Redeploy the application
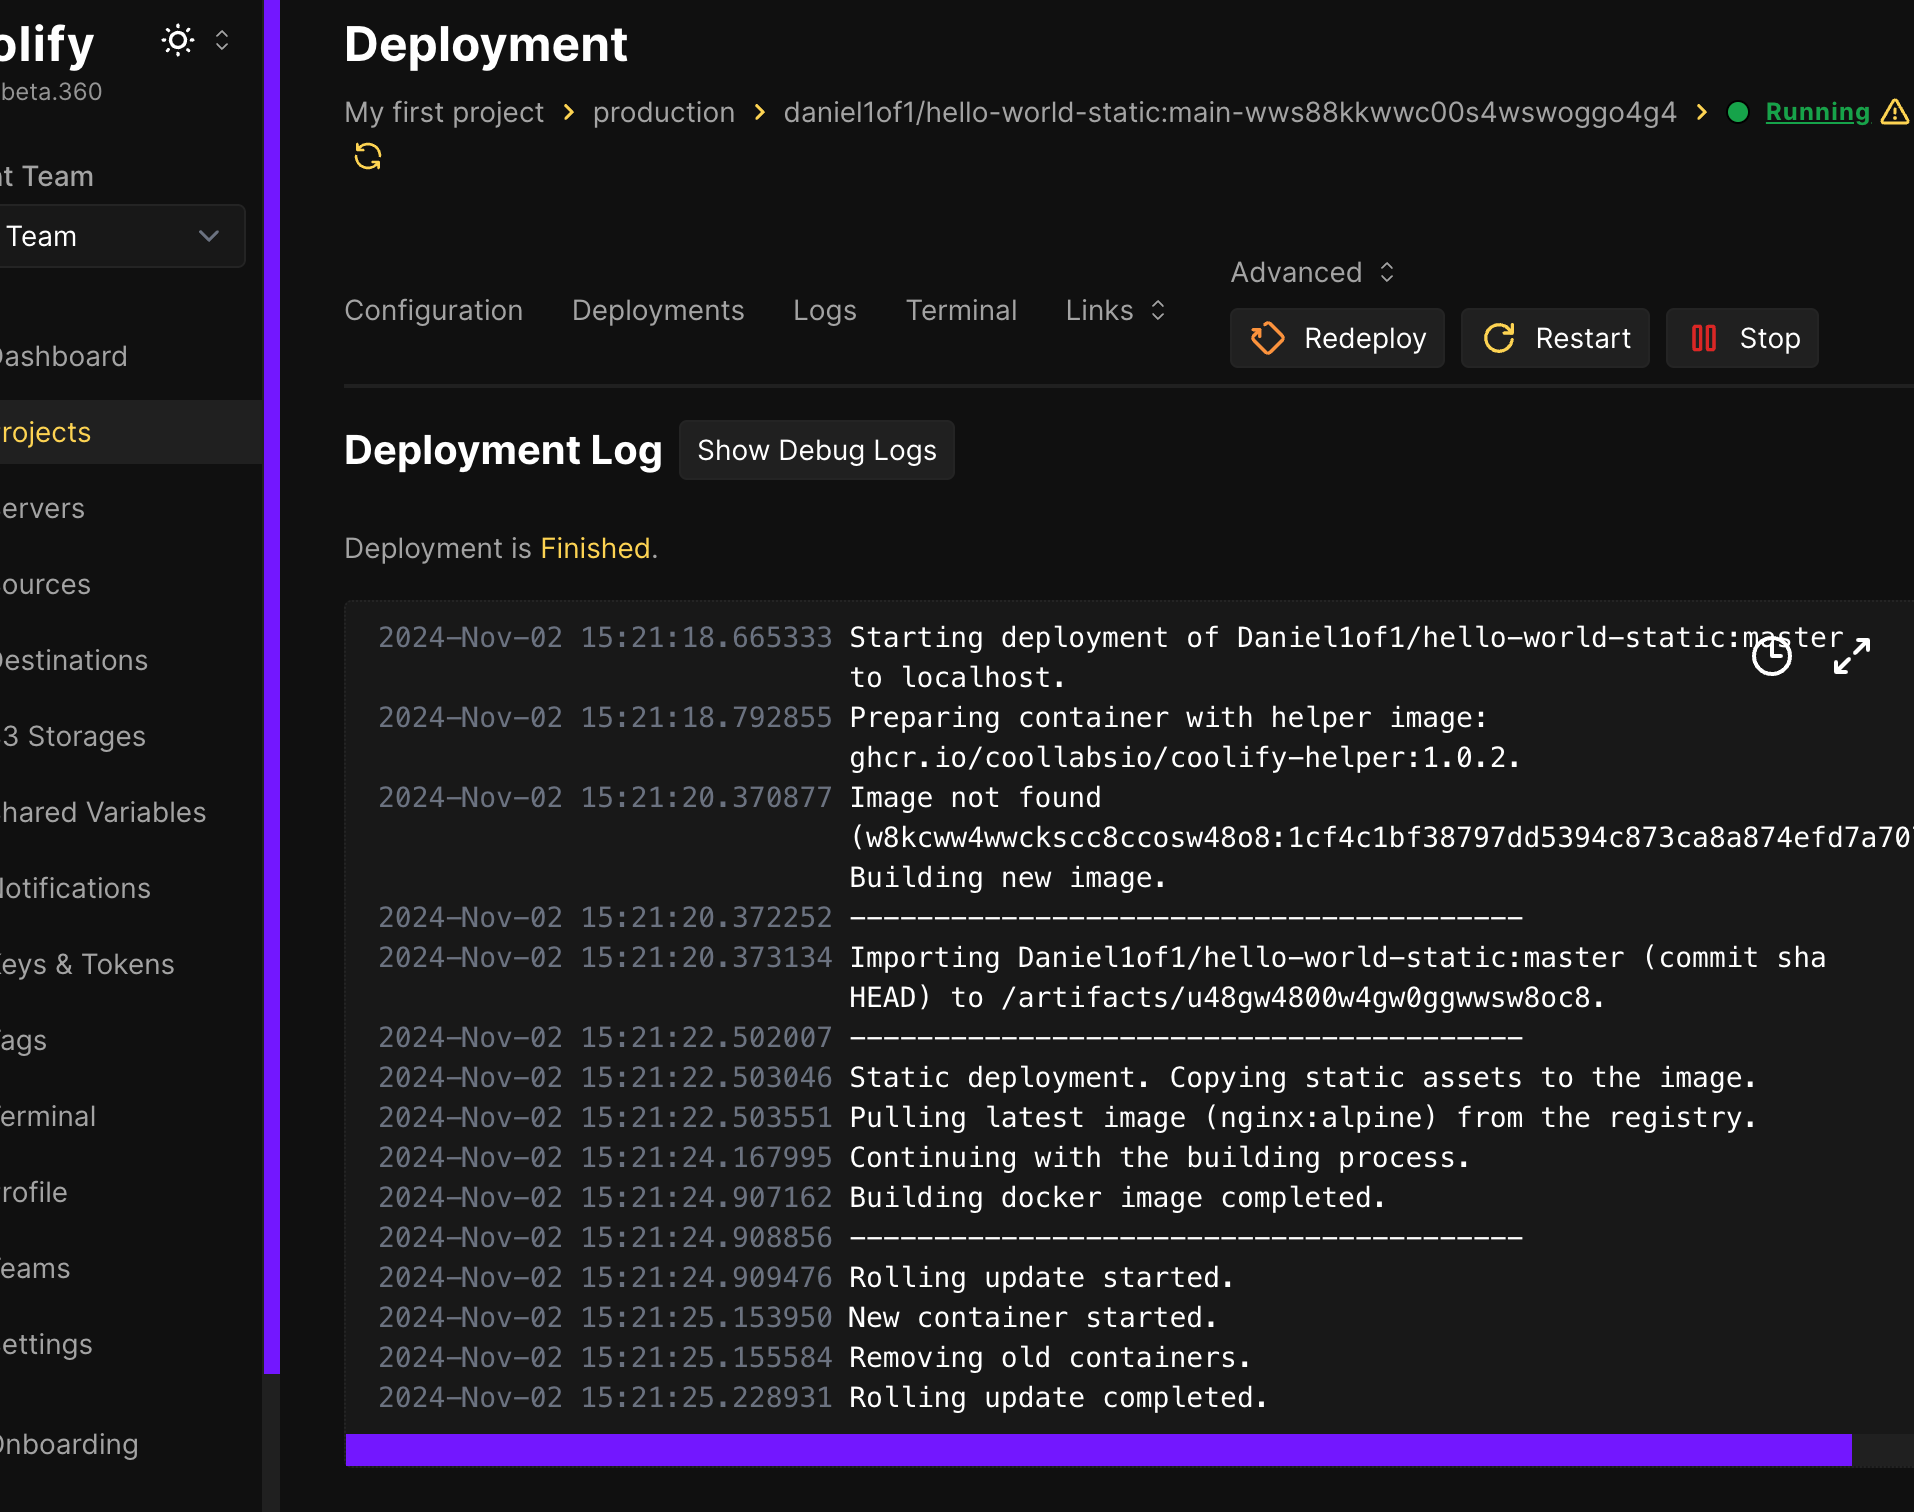1914x1512 pixels. click(1337, 338)
